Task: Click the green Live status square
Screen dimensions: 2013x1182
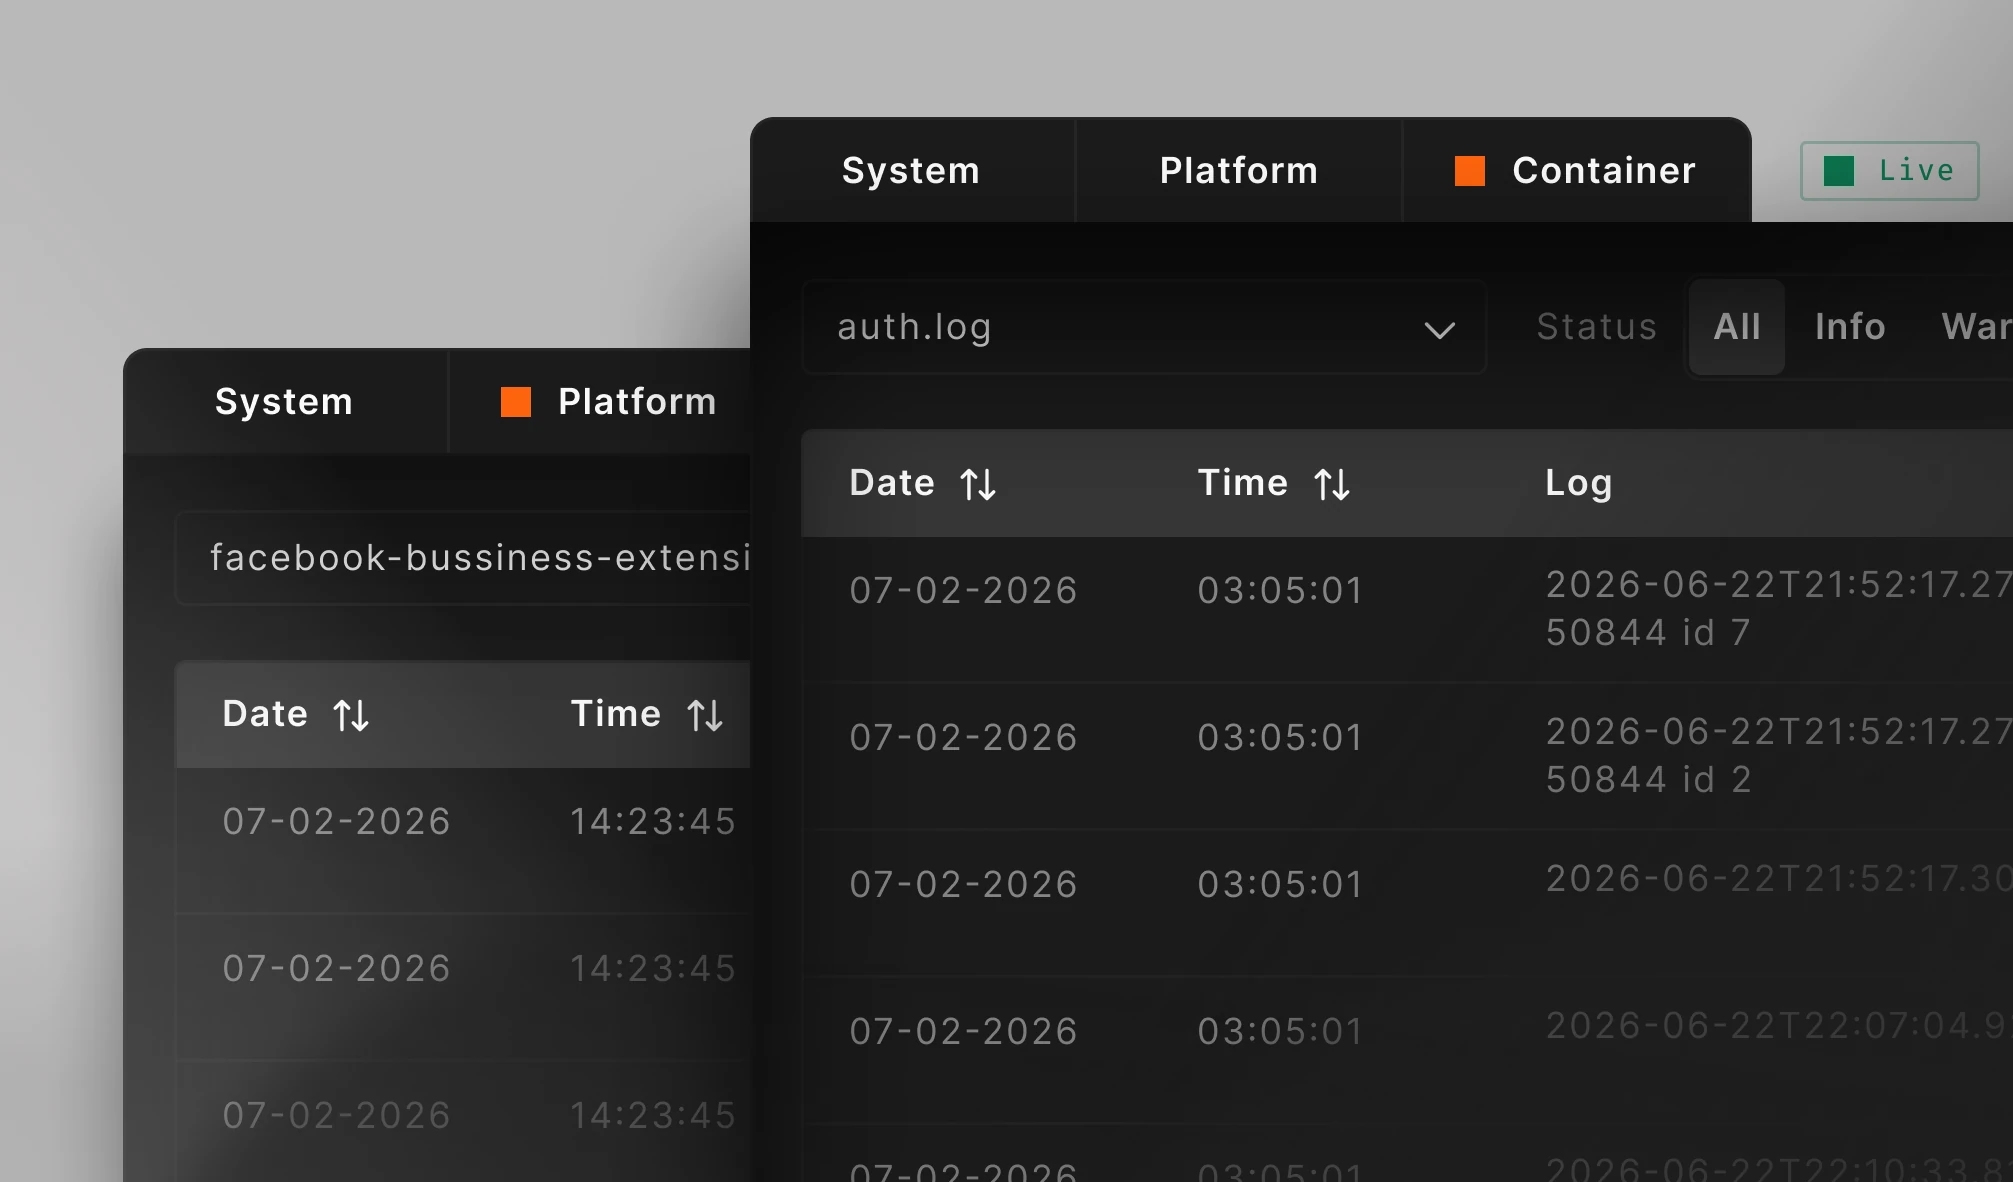Action: (x=1839, y=171)
